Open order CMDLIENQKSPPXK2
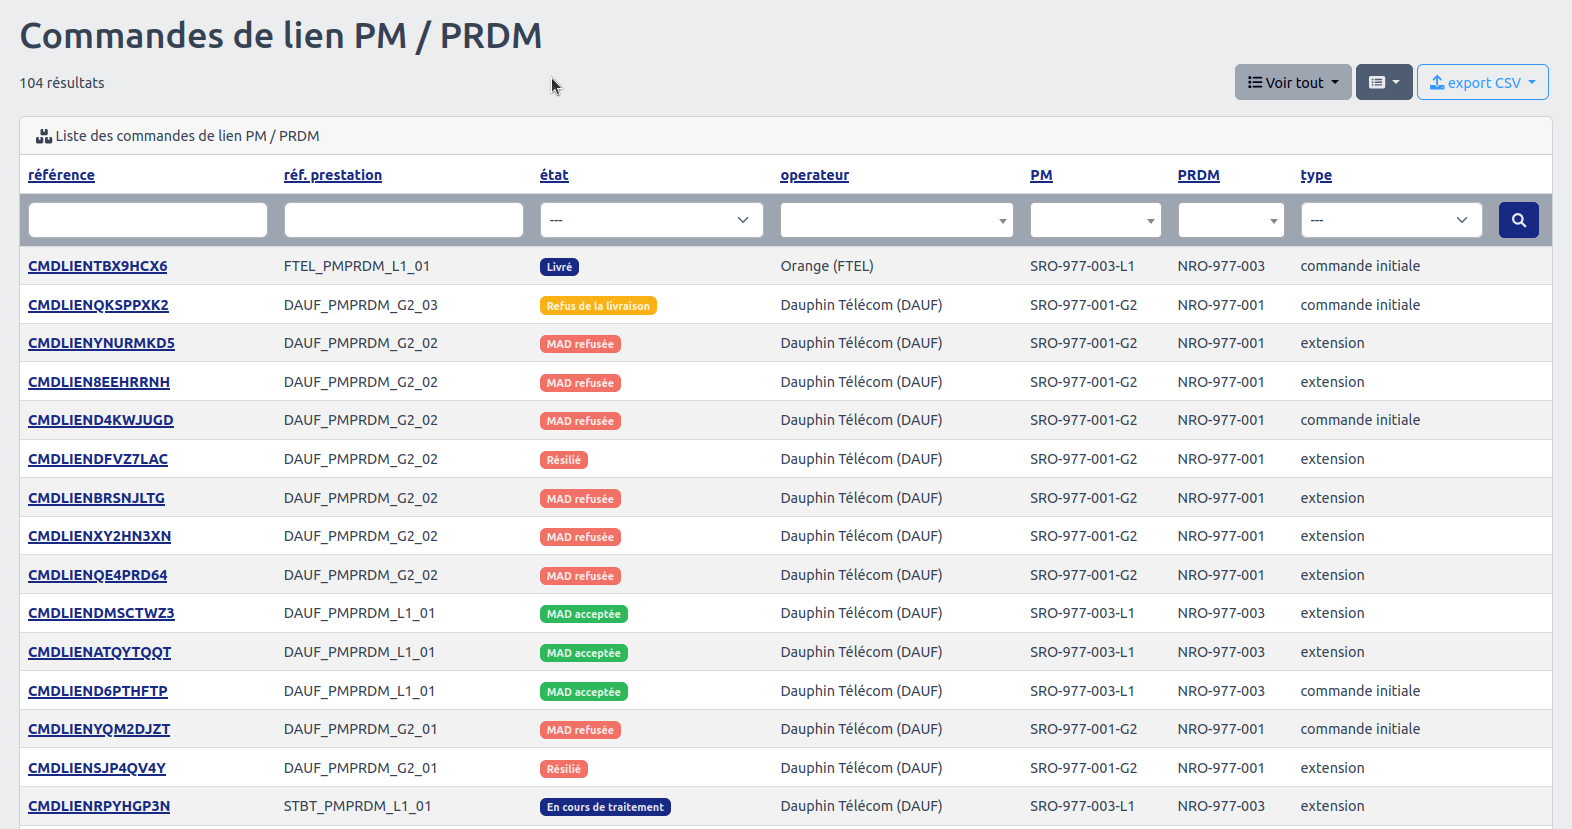The width and height of the screenshot is (1572, 829). tap(98, 305)
